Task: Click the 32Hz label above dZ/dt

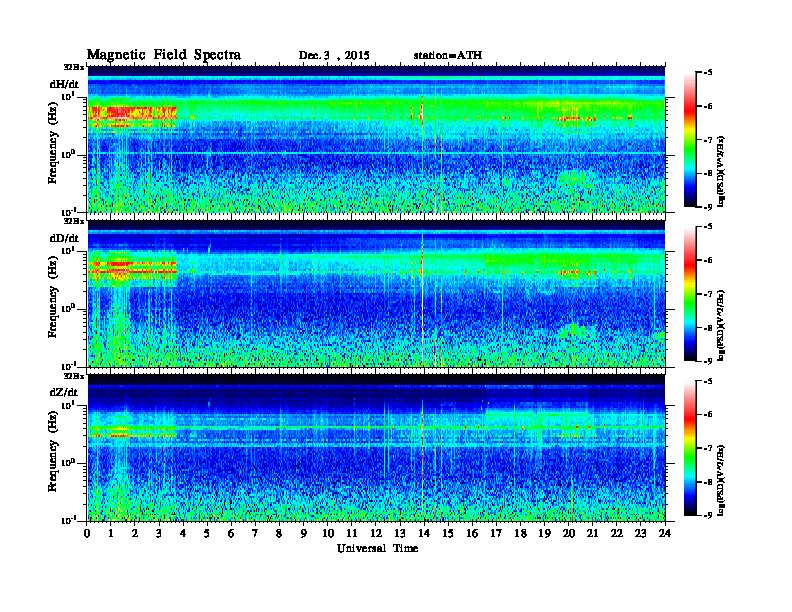Action: [x=74, y=376]
